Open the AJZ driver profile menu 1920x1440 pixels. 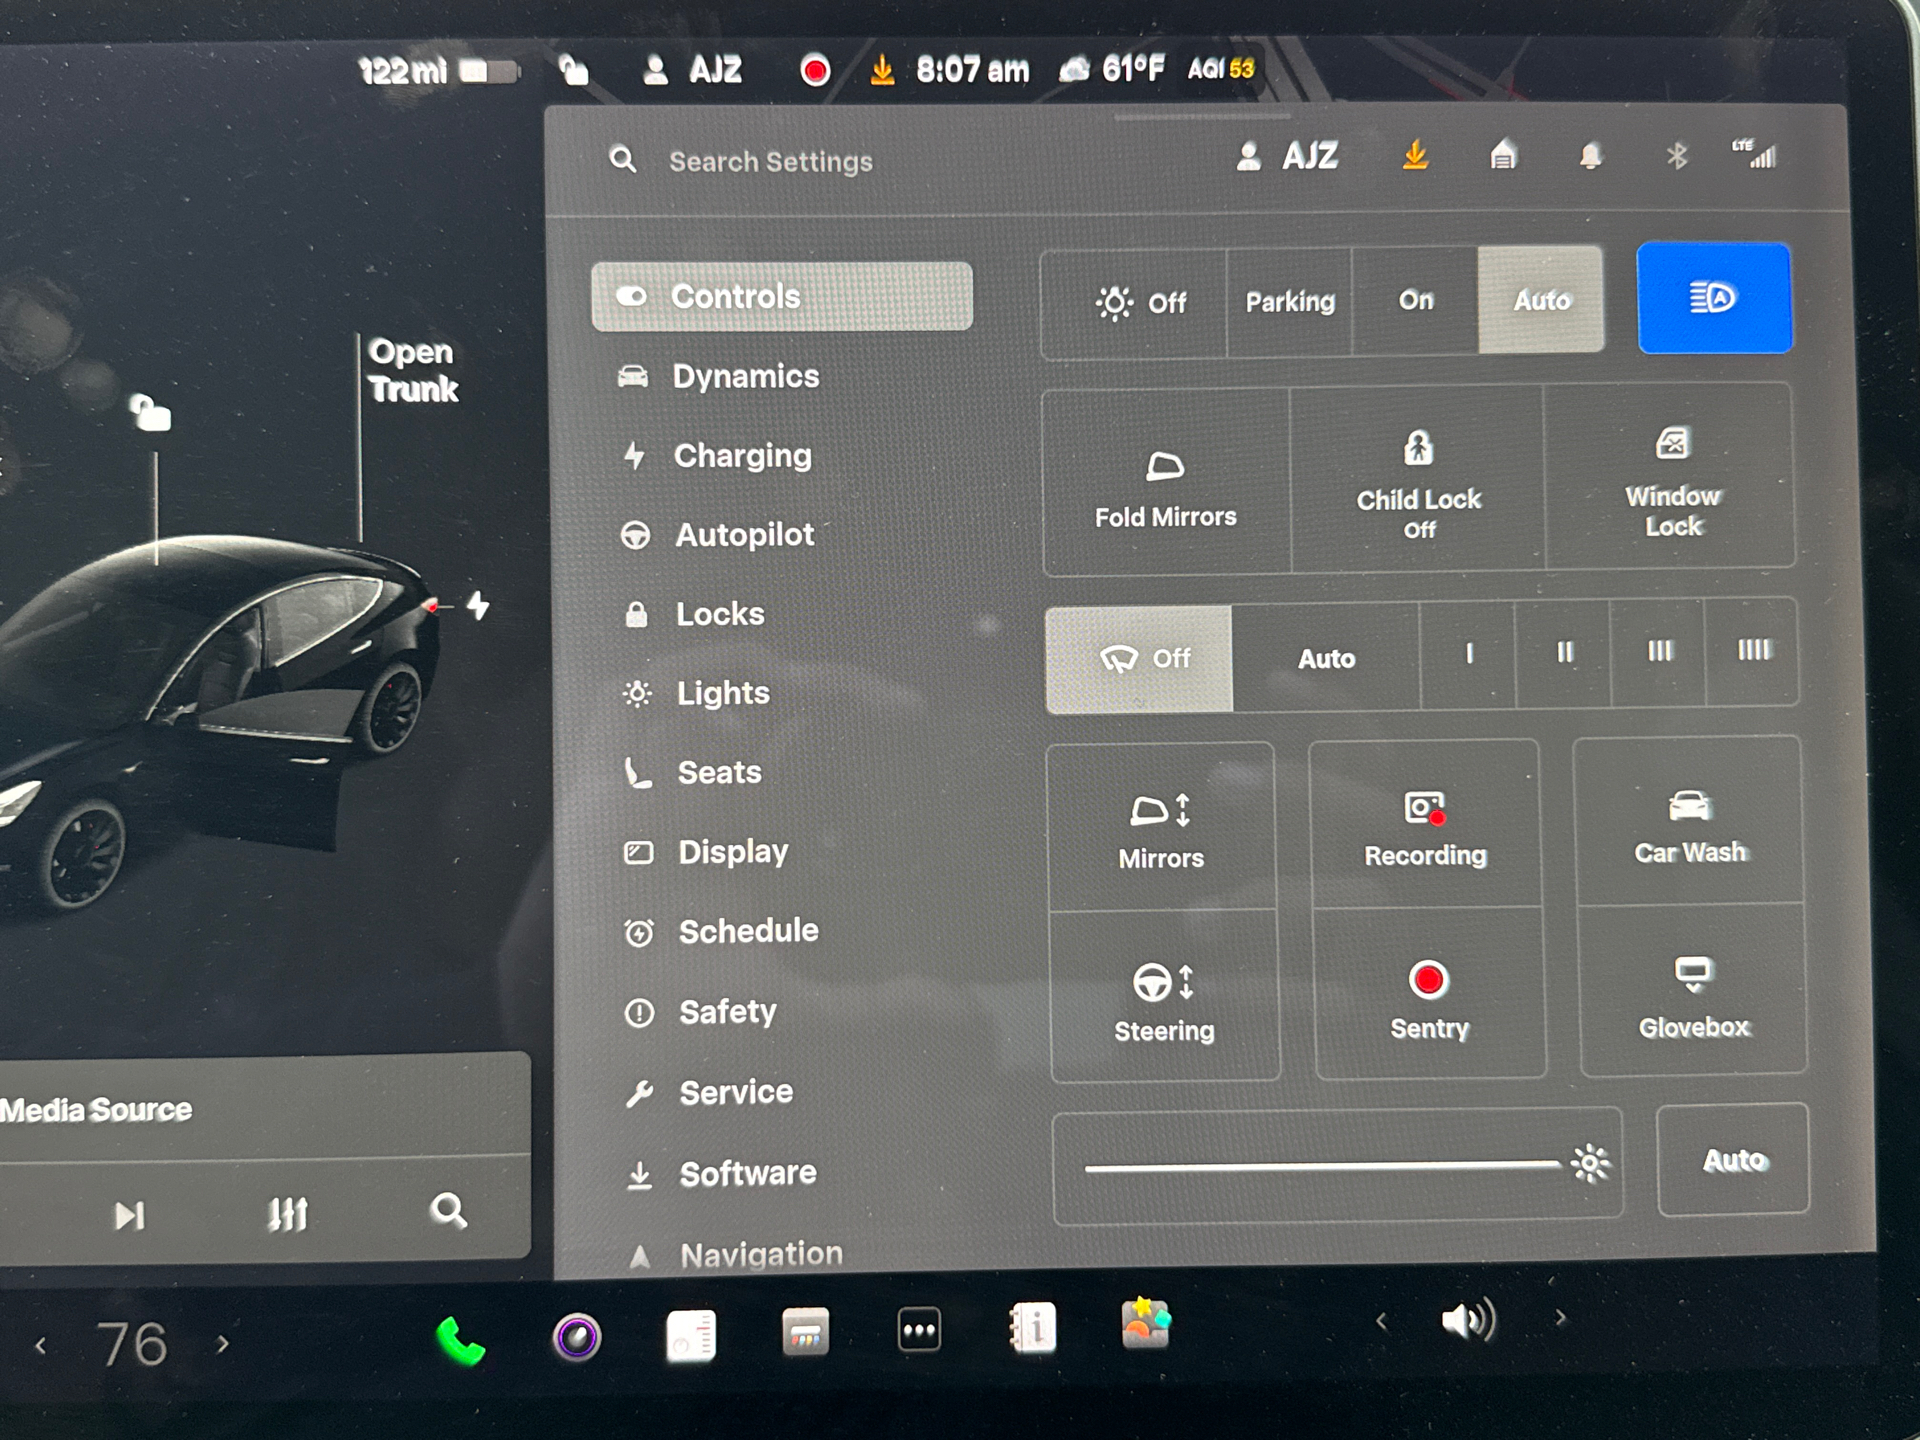1290,156
